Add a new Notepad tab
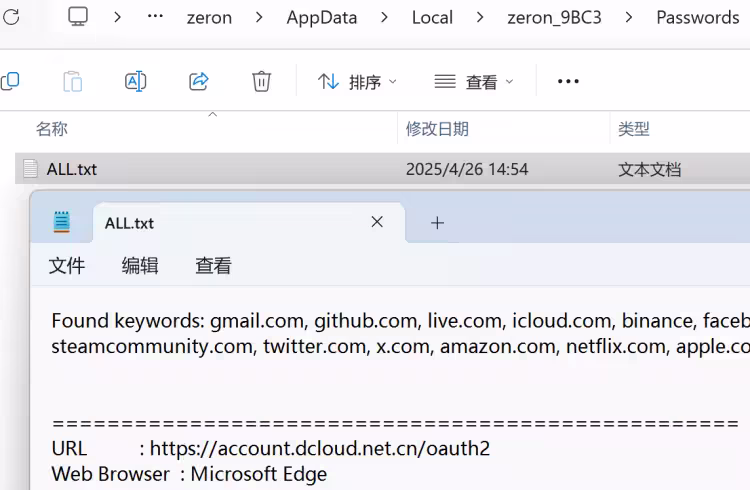This screenshot has width=750, height=490. (x=437, y=223)
